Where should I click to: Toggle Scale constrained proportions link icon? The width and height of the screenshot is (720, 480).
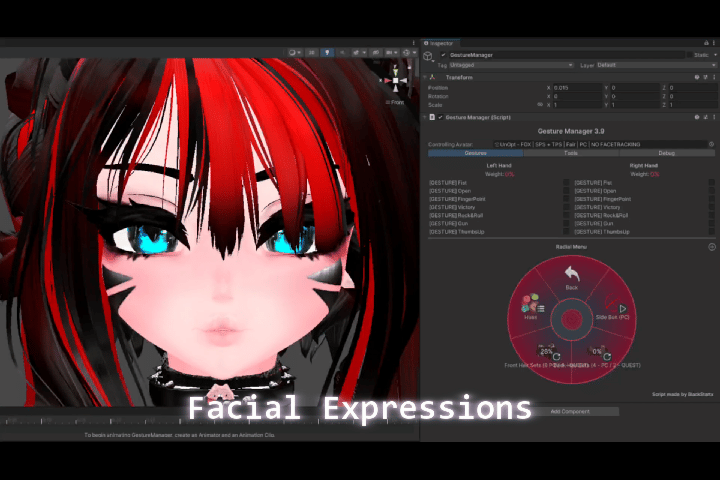540,105
